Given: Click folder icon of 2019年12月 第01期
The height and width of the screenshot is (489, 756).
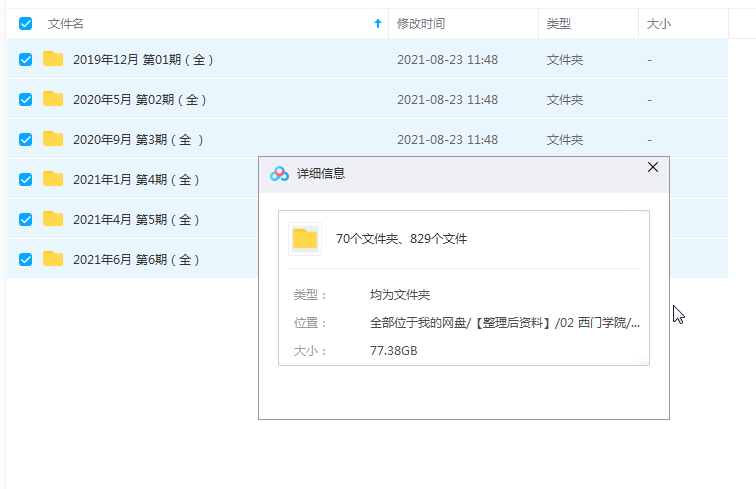Looking at the screenshot, I should coord(53,59).
